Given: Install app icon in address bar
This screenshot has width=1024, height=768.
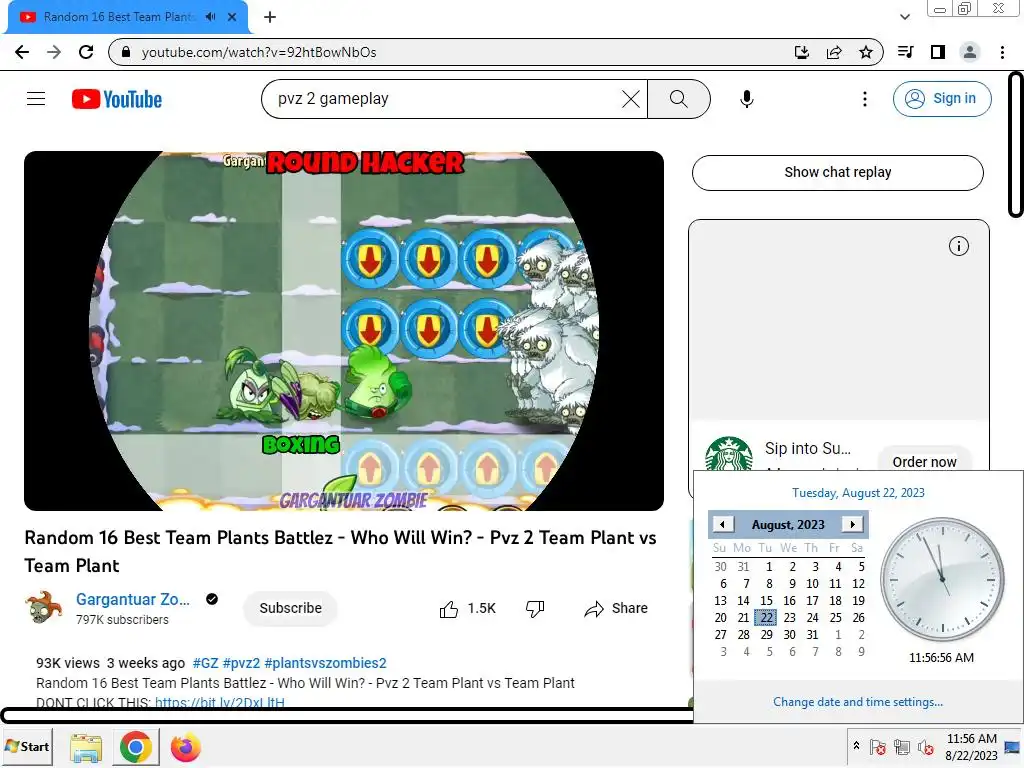Looking at the screenshot, I should (802, 52).
